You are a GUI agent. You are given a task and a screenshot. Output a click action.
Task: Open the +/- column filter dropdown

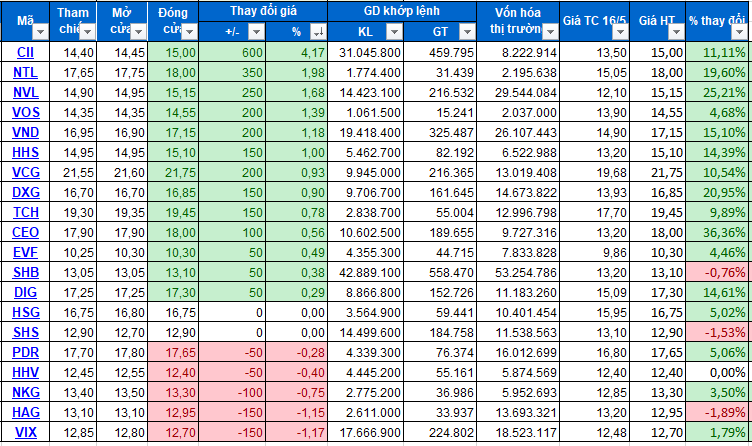pos(256,32)
